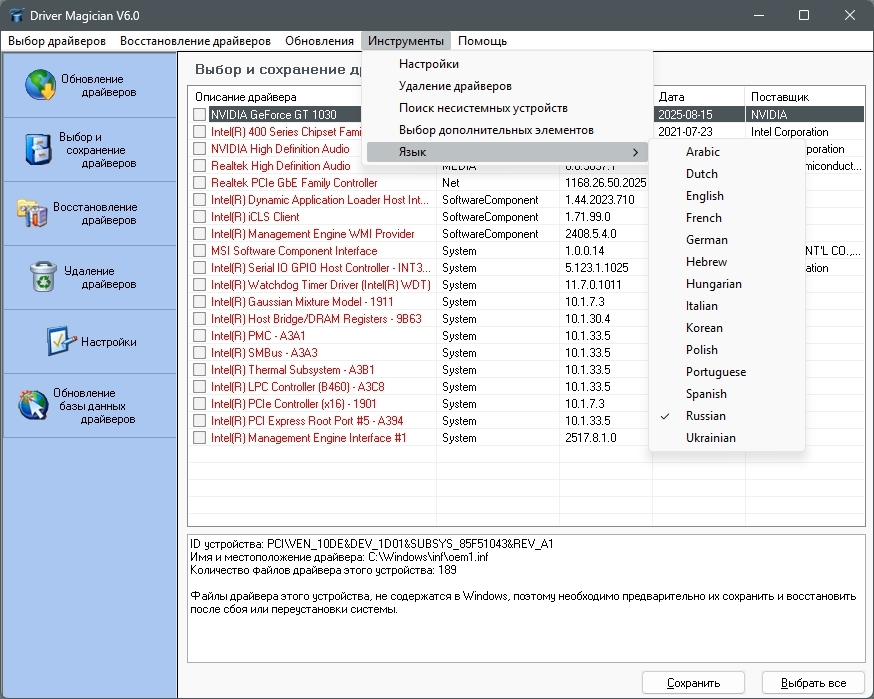Pick Hungarian language
The width and height of the screenshot is (874, 699).
(x=726, y=284)
